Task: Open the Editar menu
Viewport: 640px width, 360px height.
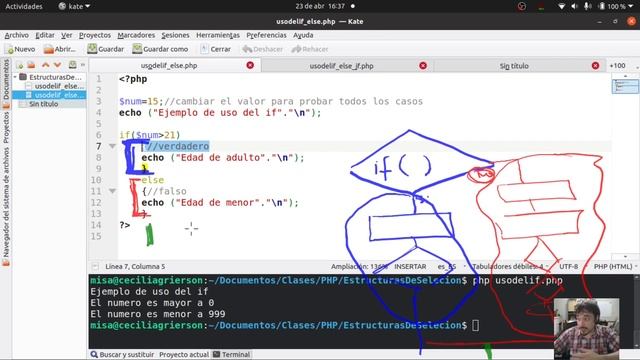Action: pos(44,36)
